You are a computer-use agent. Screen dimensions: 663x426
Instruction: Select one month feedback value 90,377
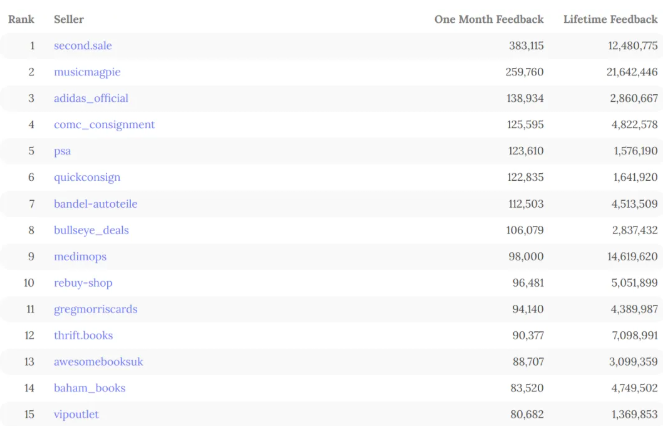pos(528,335)
